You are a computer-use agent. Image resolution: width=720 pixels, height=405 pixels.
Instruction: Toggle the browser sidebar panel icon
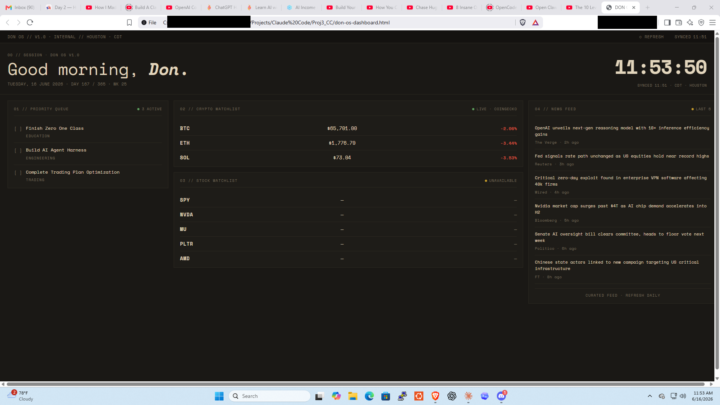tap(667, 22)
